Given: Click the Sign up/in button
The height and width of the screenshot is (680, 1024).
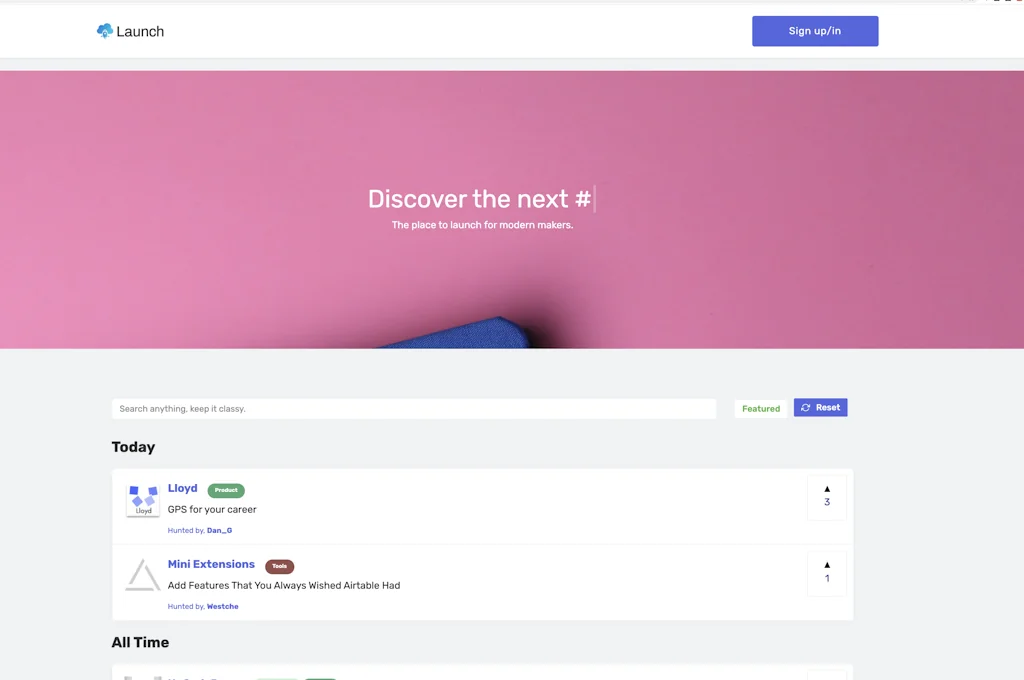Looking at the screenshot, I should [815, 31].
